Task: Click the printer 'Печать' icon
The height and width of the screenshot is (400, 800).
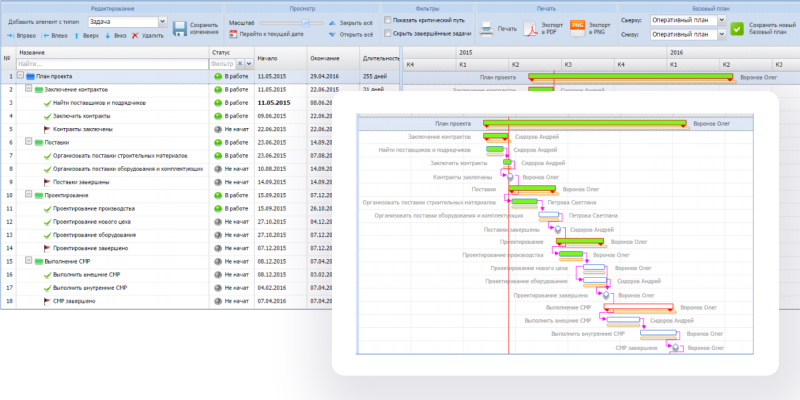Action: pyautogui.click(x=486, y=28)
